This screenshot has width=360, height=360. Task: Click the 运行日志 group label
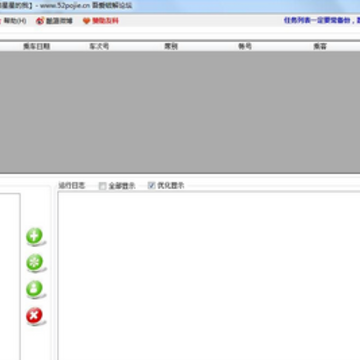[72, 186]
